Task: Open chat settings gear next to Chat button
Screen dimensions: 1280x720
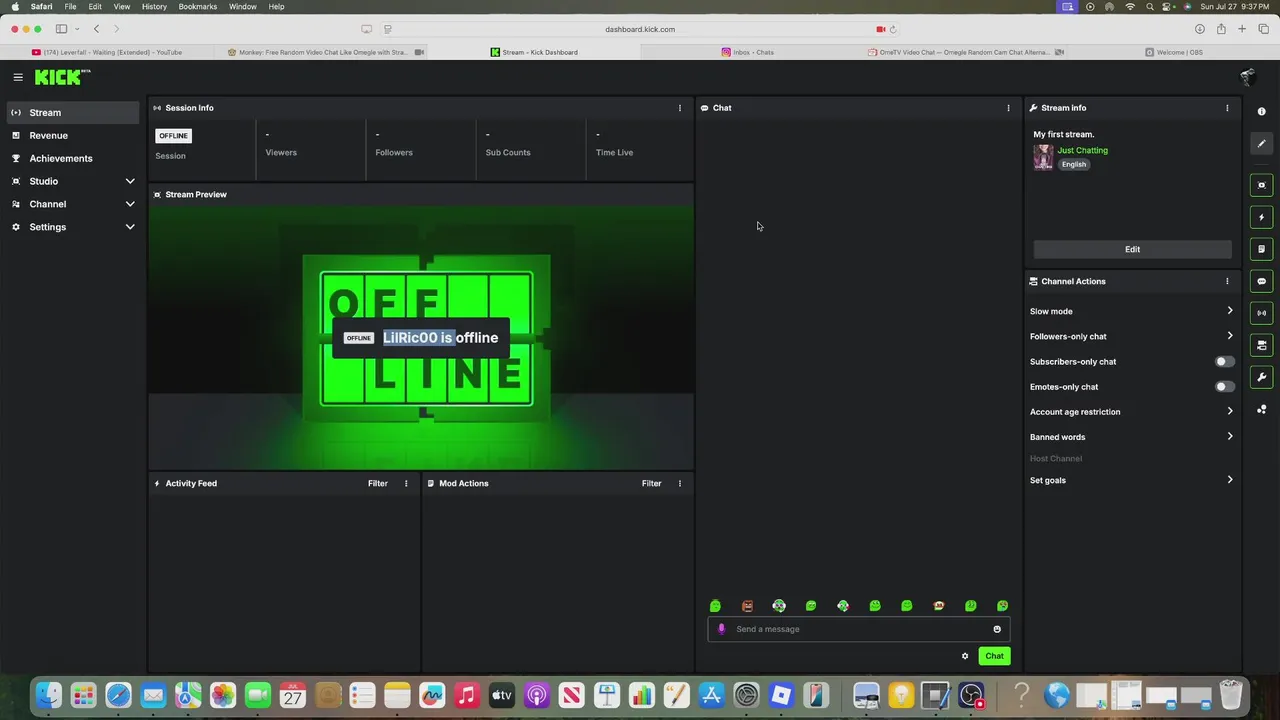Action: [965, 656]
